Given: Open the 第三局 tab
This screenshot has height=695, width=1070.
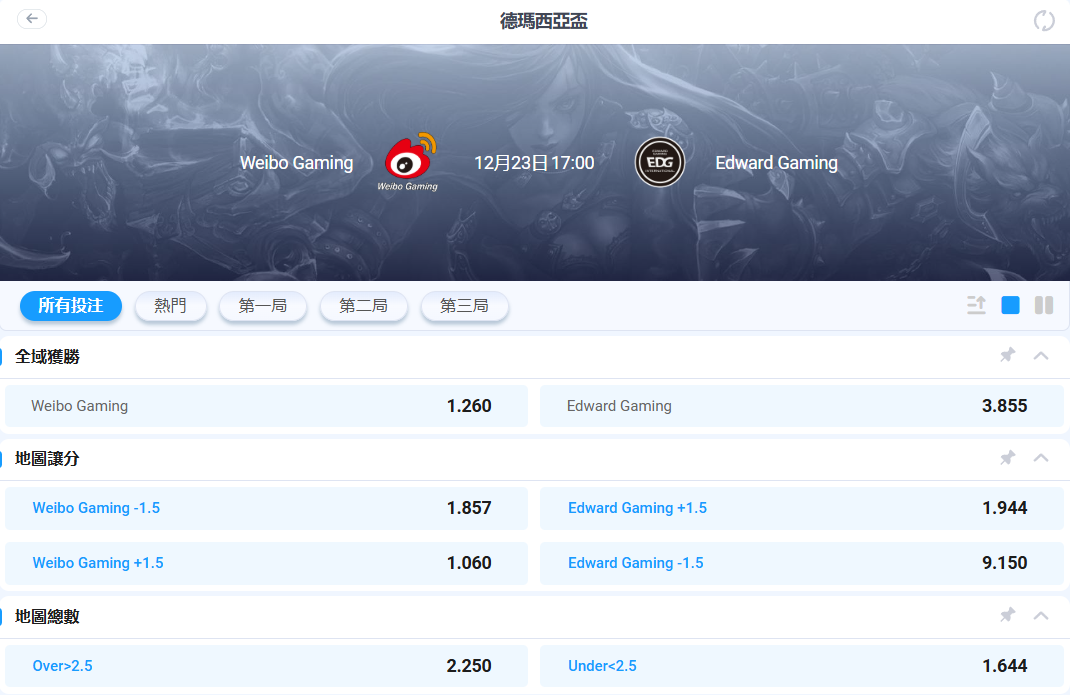Looking at the screenshot, I should [465, 306].
